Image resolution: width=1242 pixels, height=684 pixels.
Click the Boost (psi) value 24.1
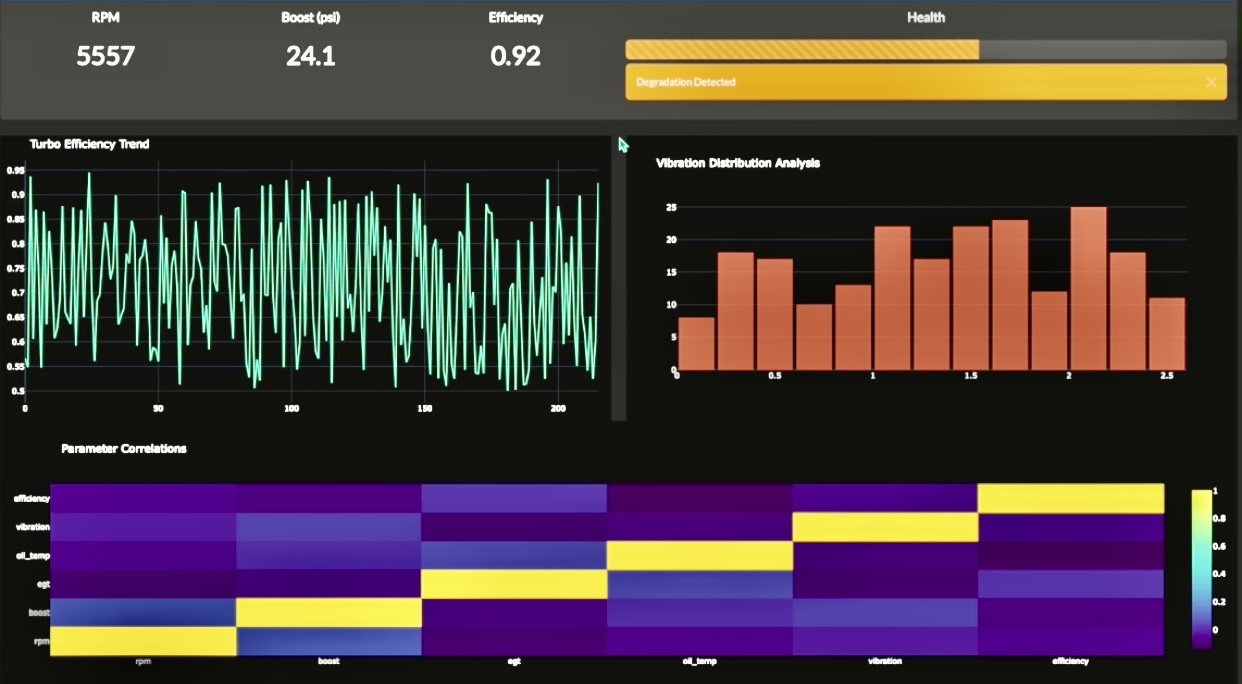coord(311,56)
